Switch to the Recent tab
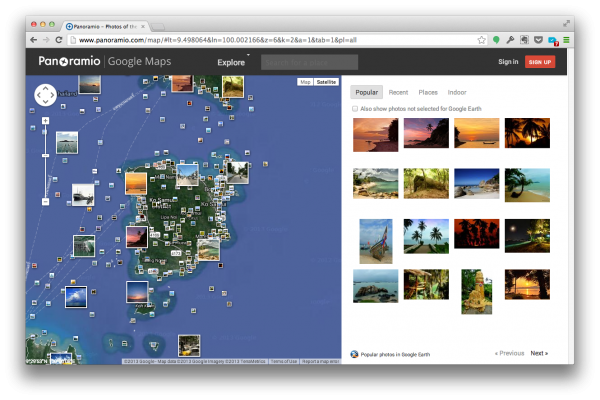The height and width of the screenshot is (400, 600). [398, 92]
